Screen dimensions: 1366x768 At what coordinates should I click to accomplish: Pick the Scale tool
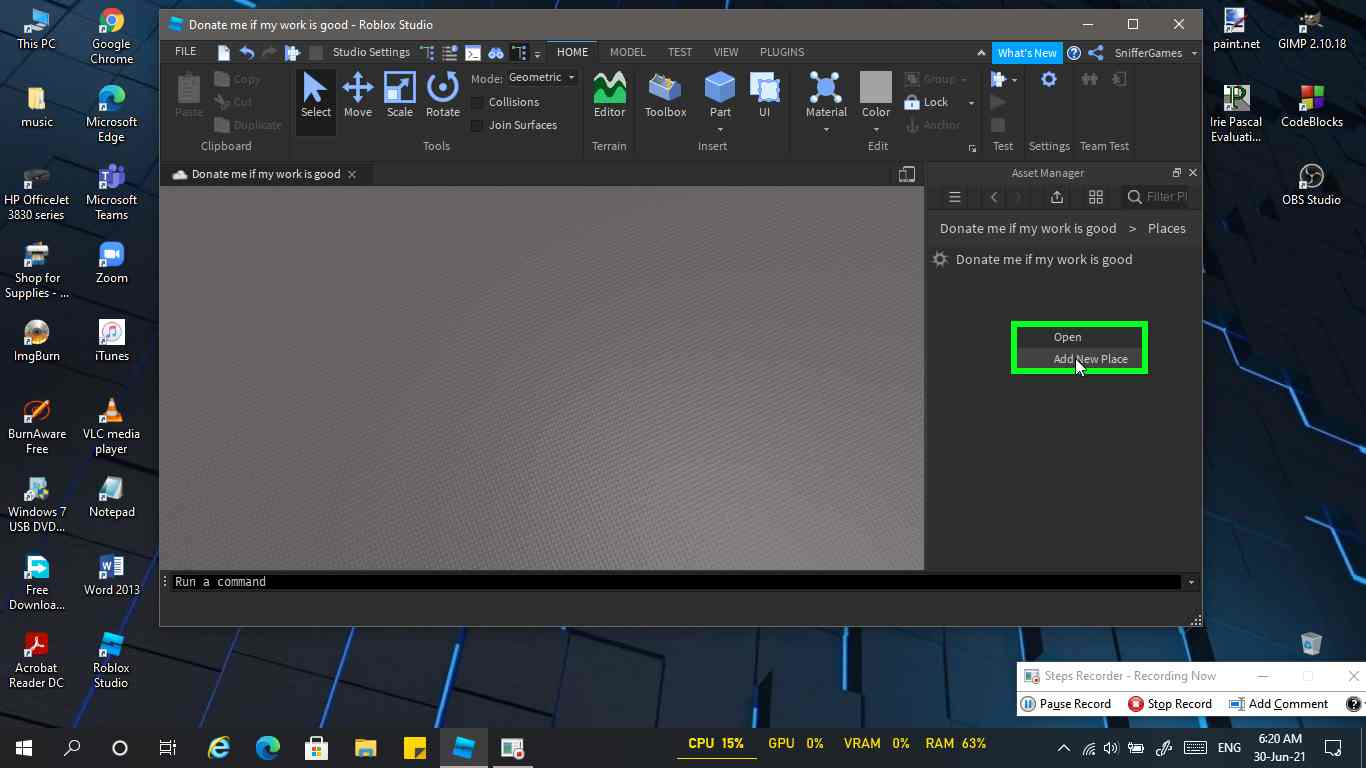(400, 95)
